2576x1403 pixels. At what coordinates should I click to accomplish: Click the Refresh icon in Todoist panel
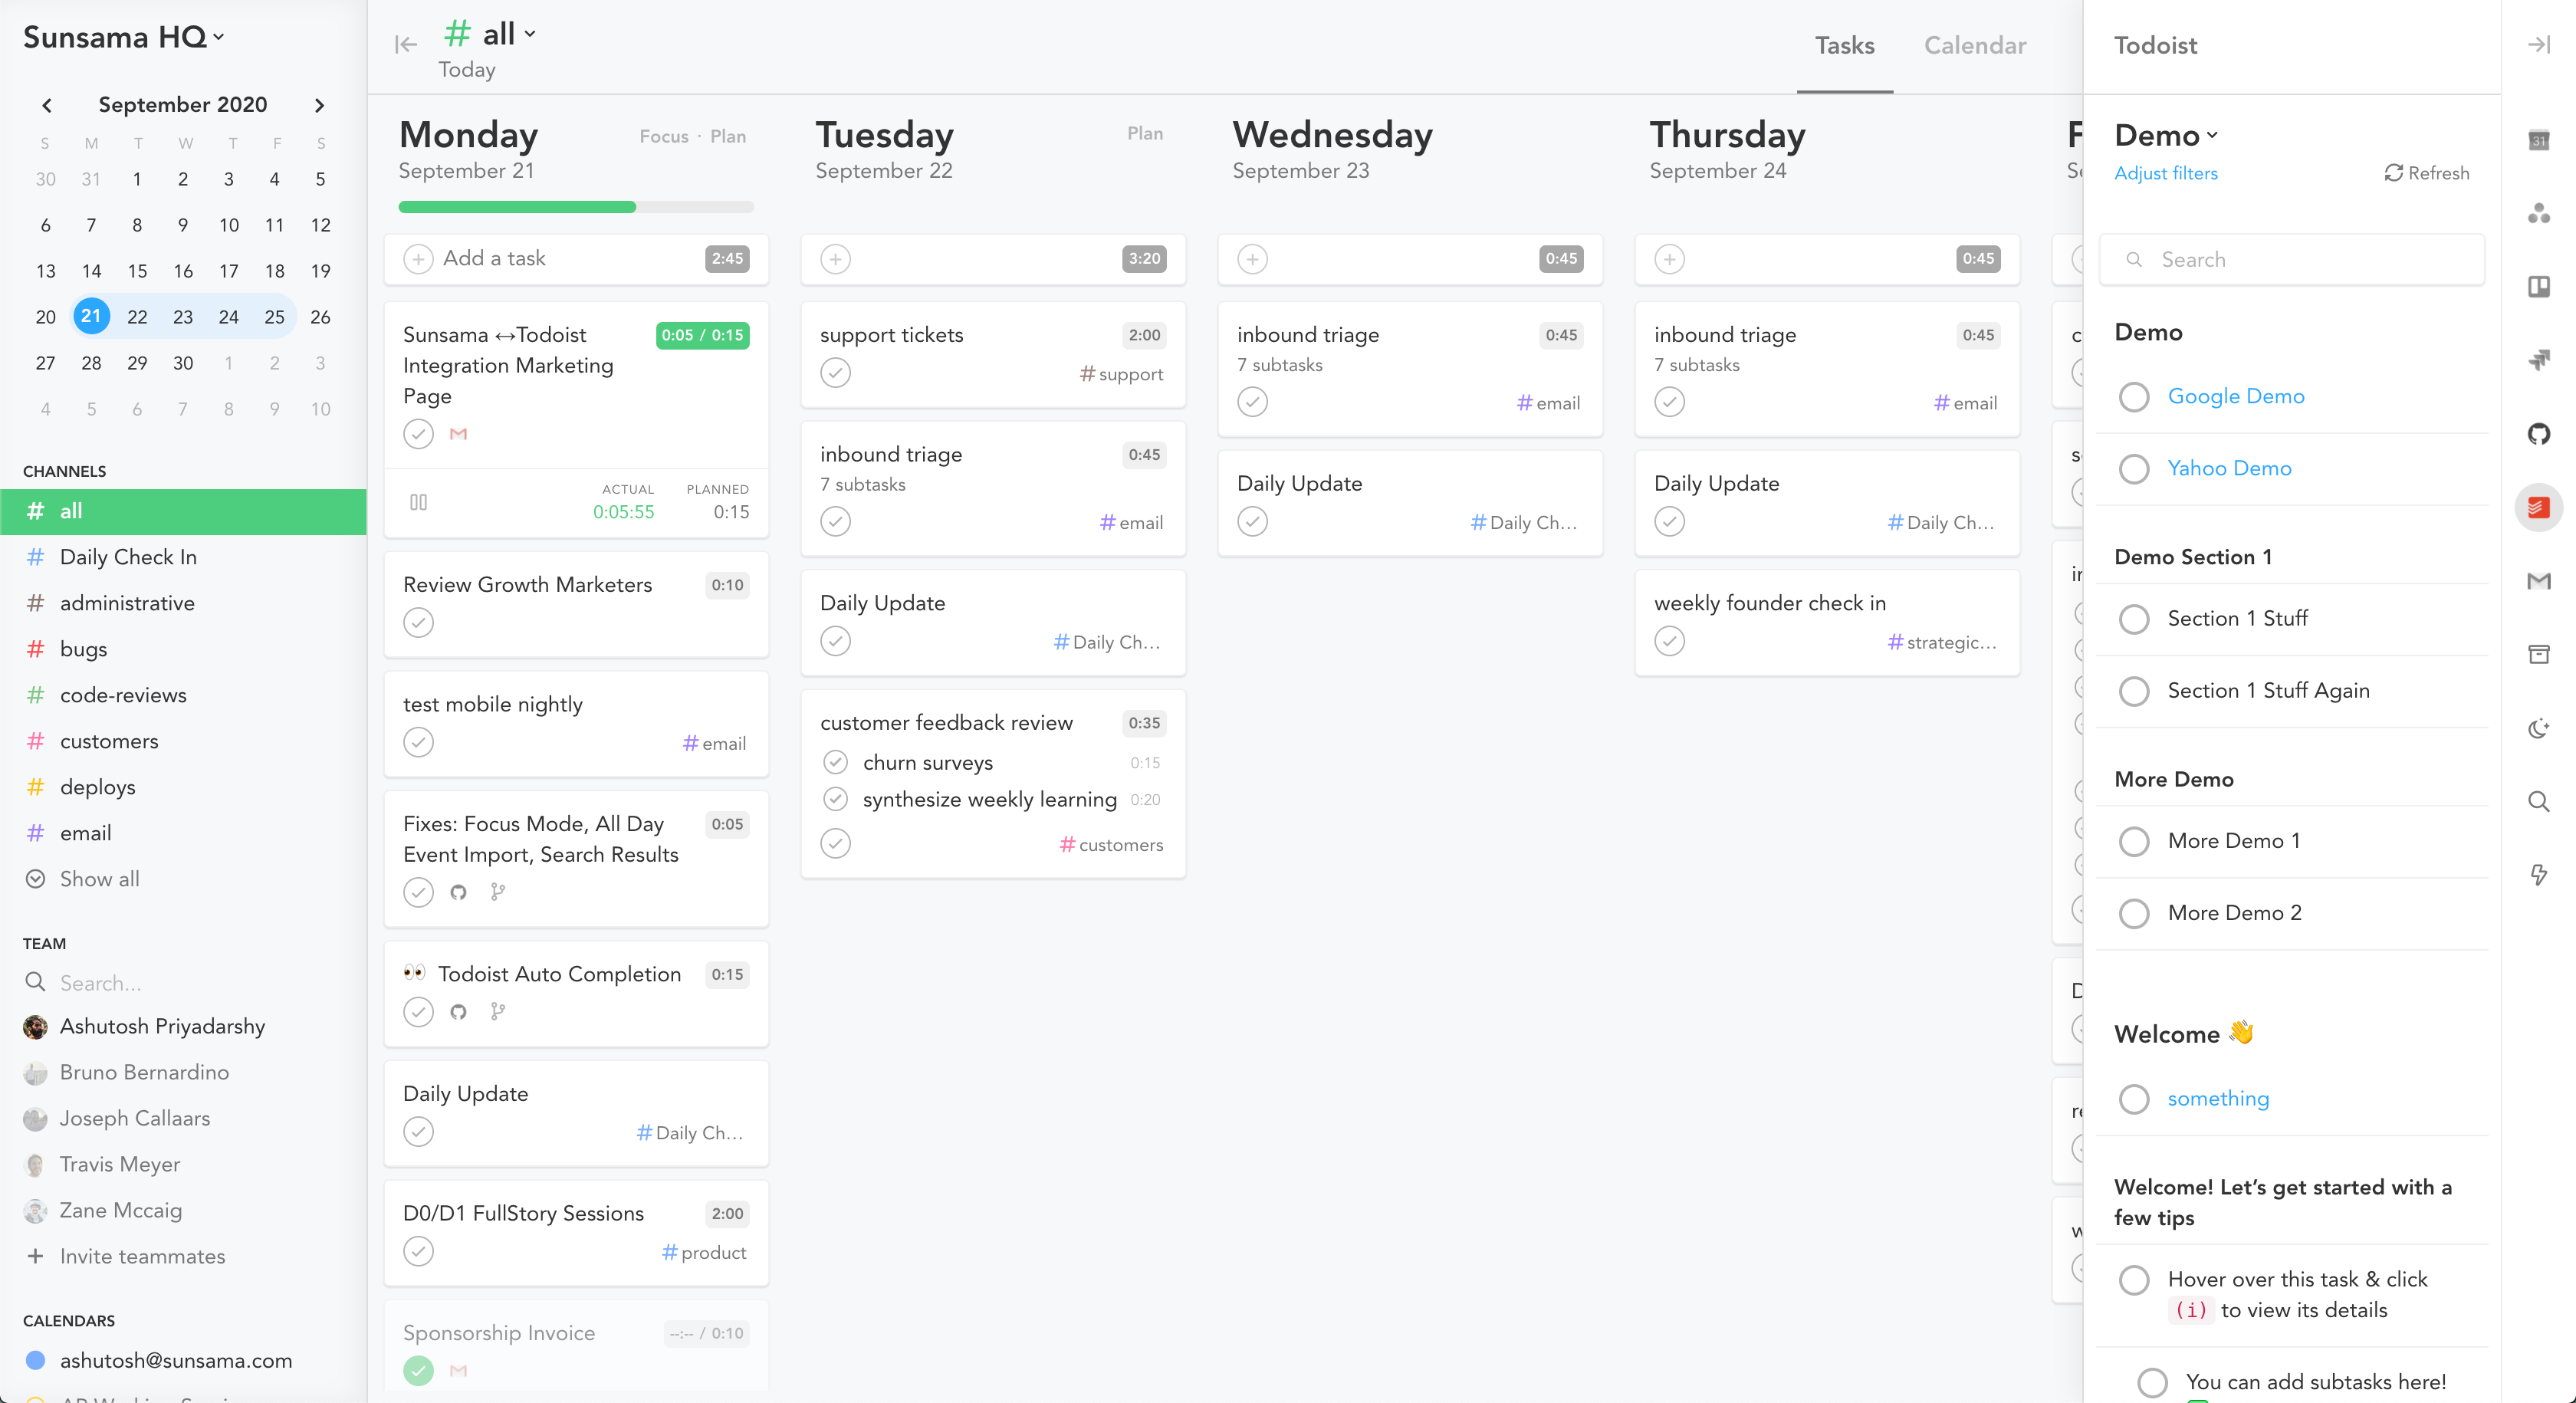click(2393, 173)
